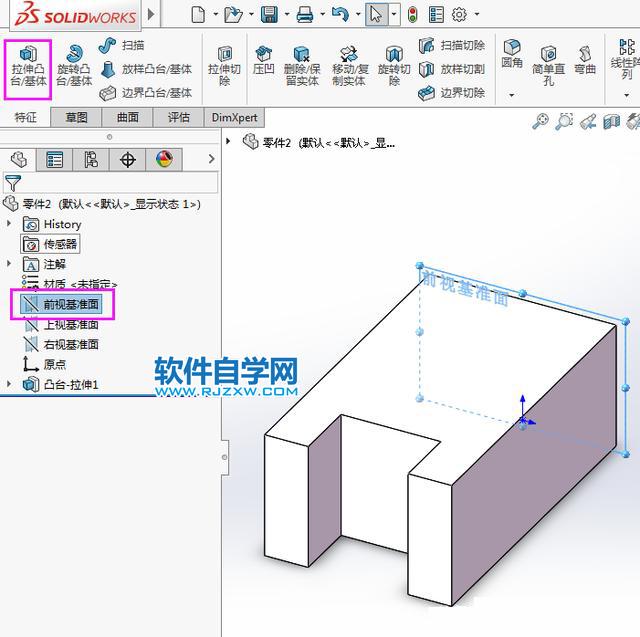Select the Front Plane (前视基准面) item

[x=61, y=304]
